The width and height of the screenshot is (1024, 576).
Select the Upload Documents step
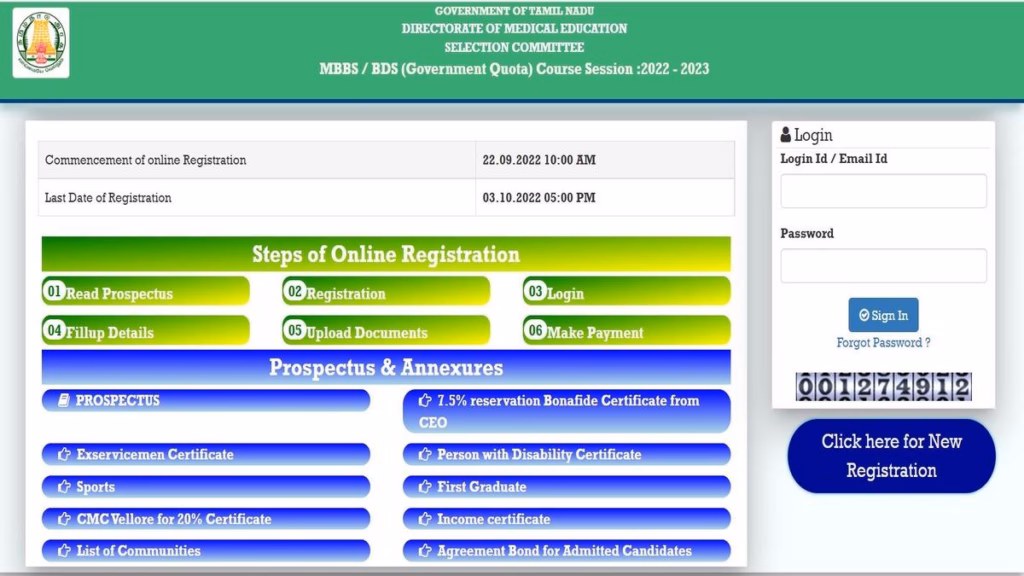[386, 330]
